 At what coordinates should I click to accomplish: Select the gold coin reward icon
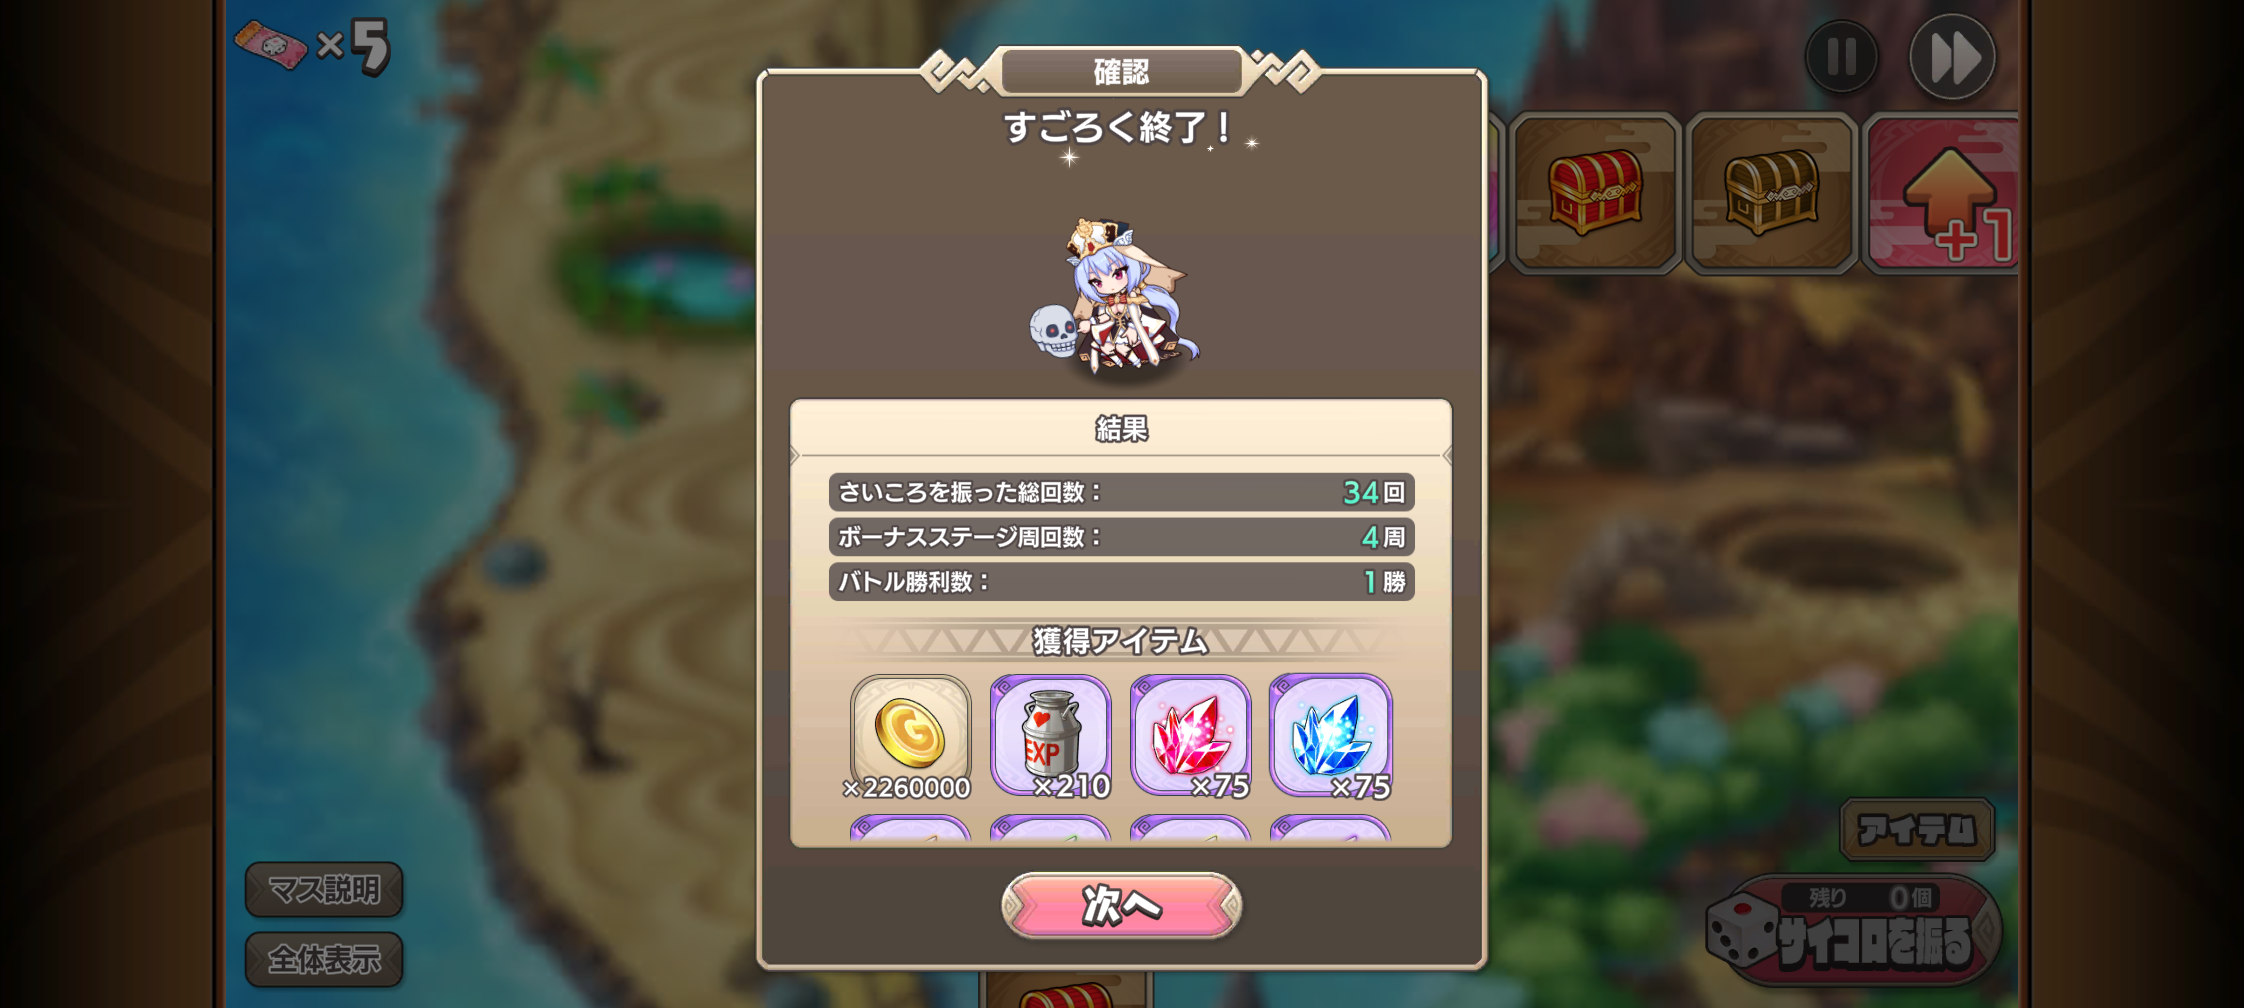point(910,736)
